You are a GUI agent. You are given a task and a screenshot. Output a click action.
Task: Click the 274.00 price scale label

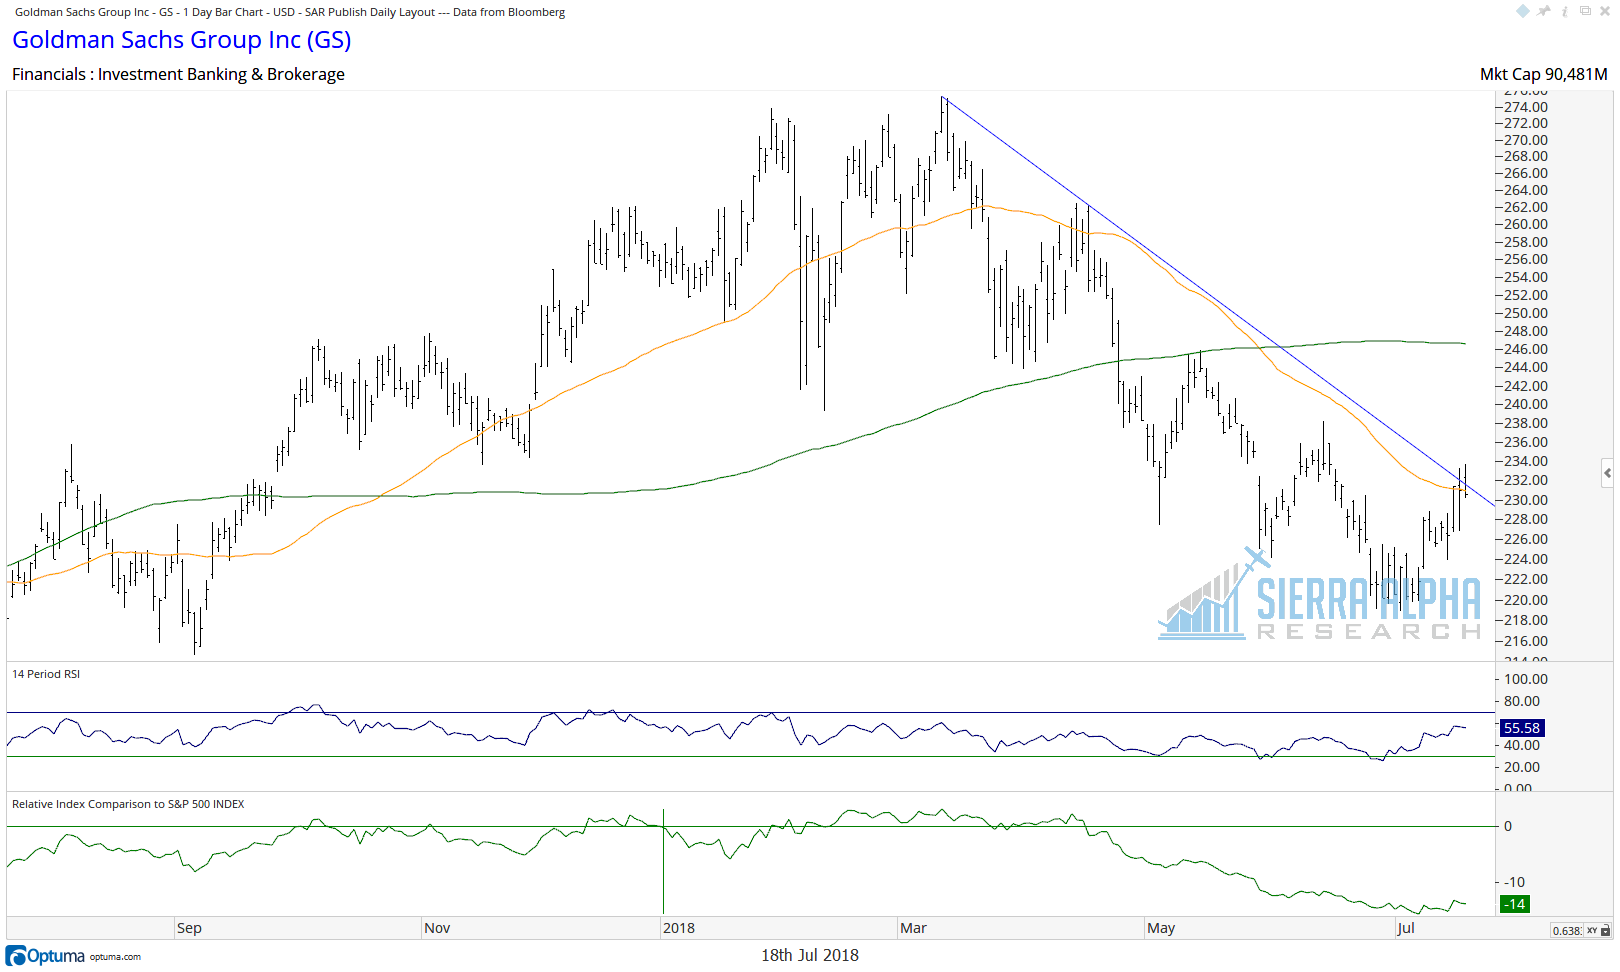click(1526, 107)
